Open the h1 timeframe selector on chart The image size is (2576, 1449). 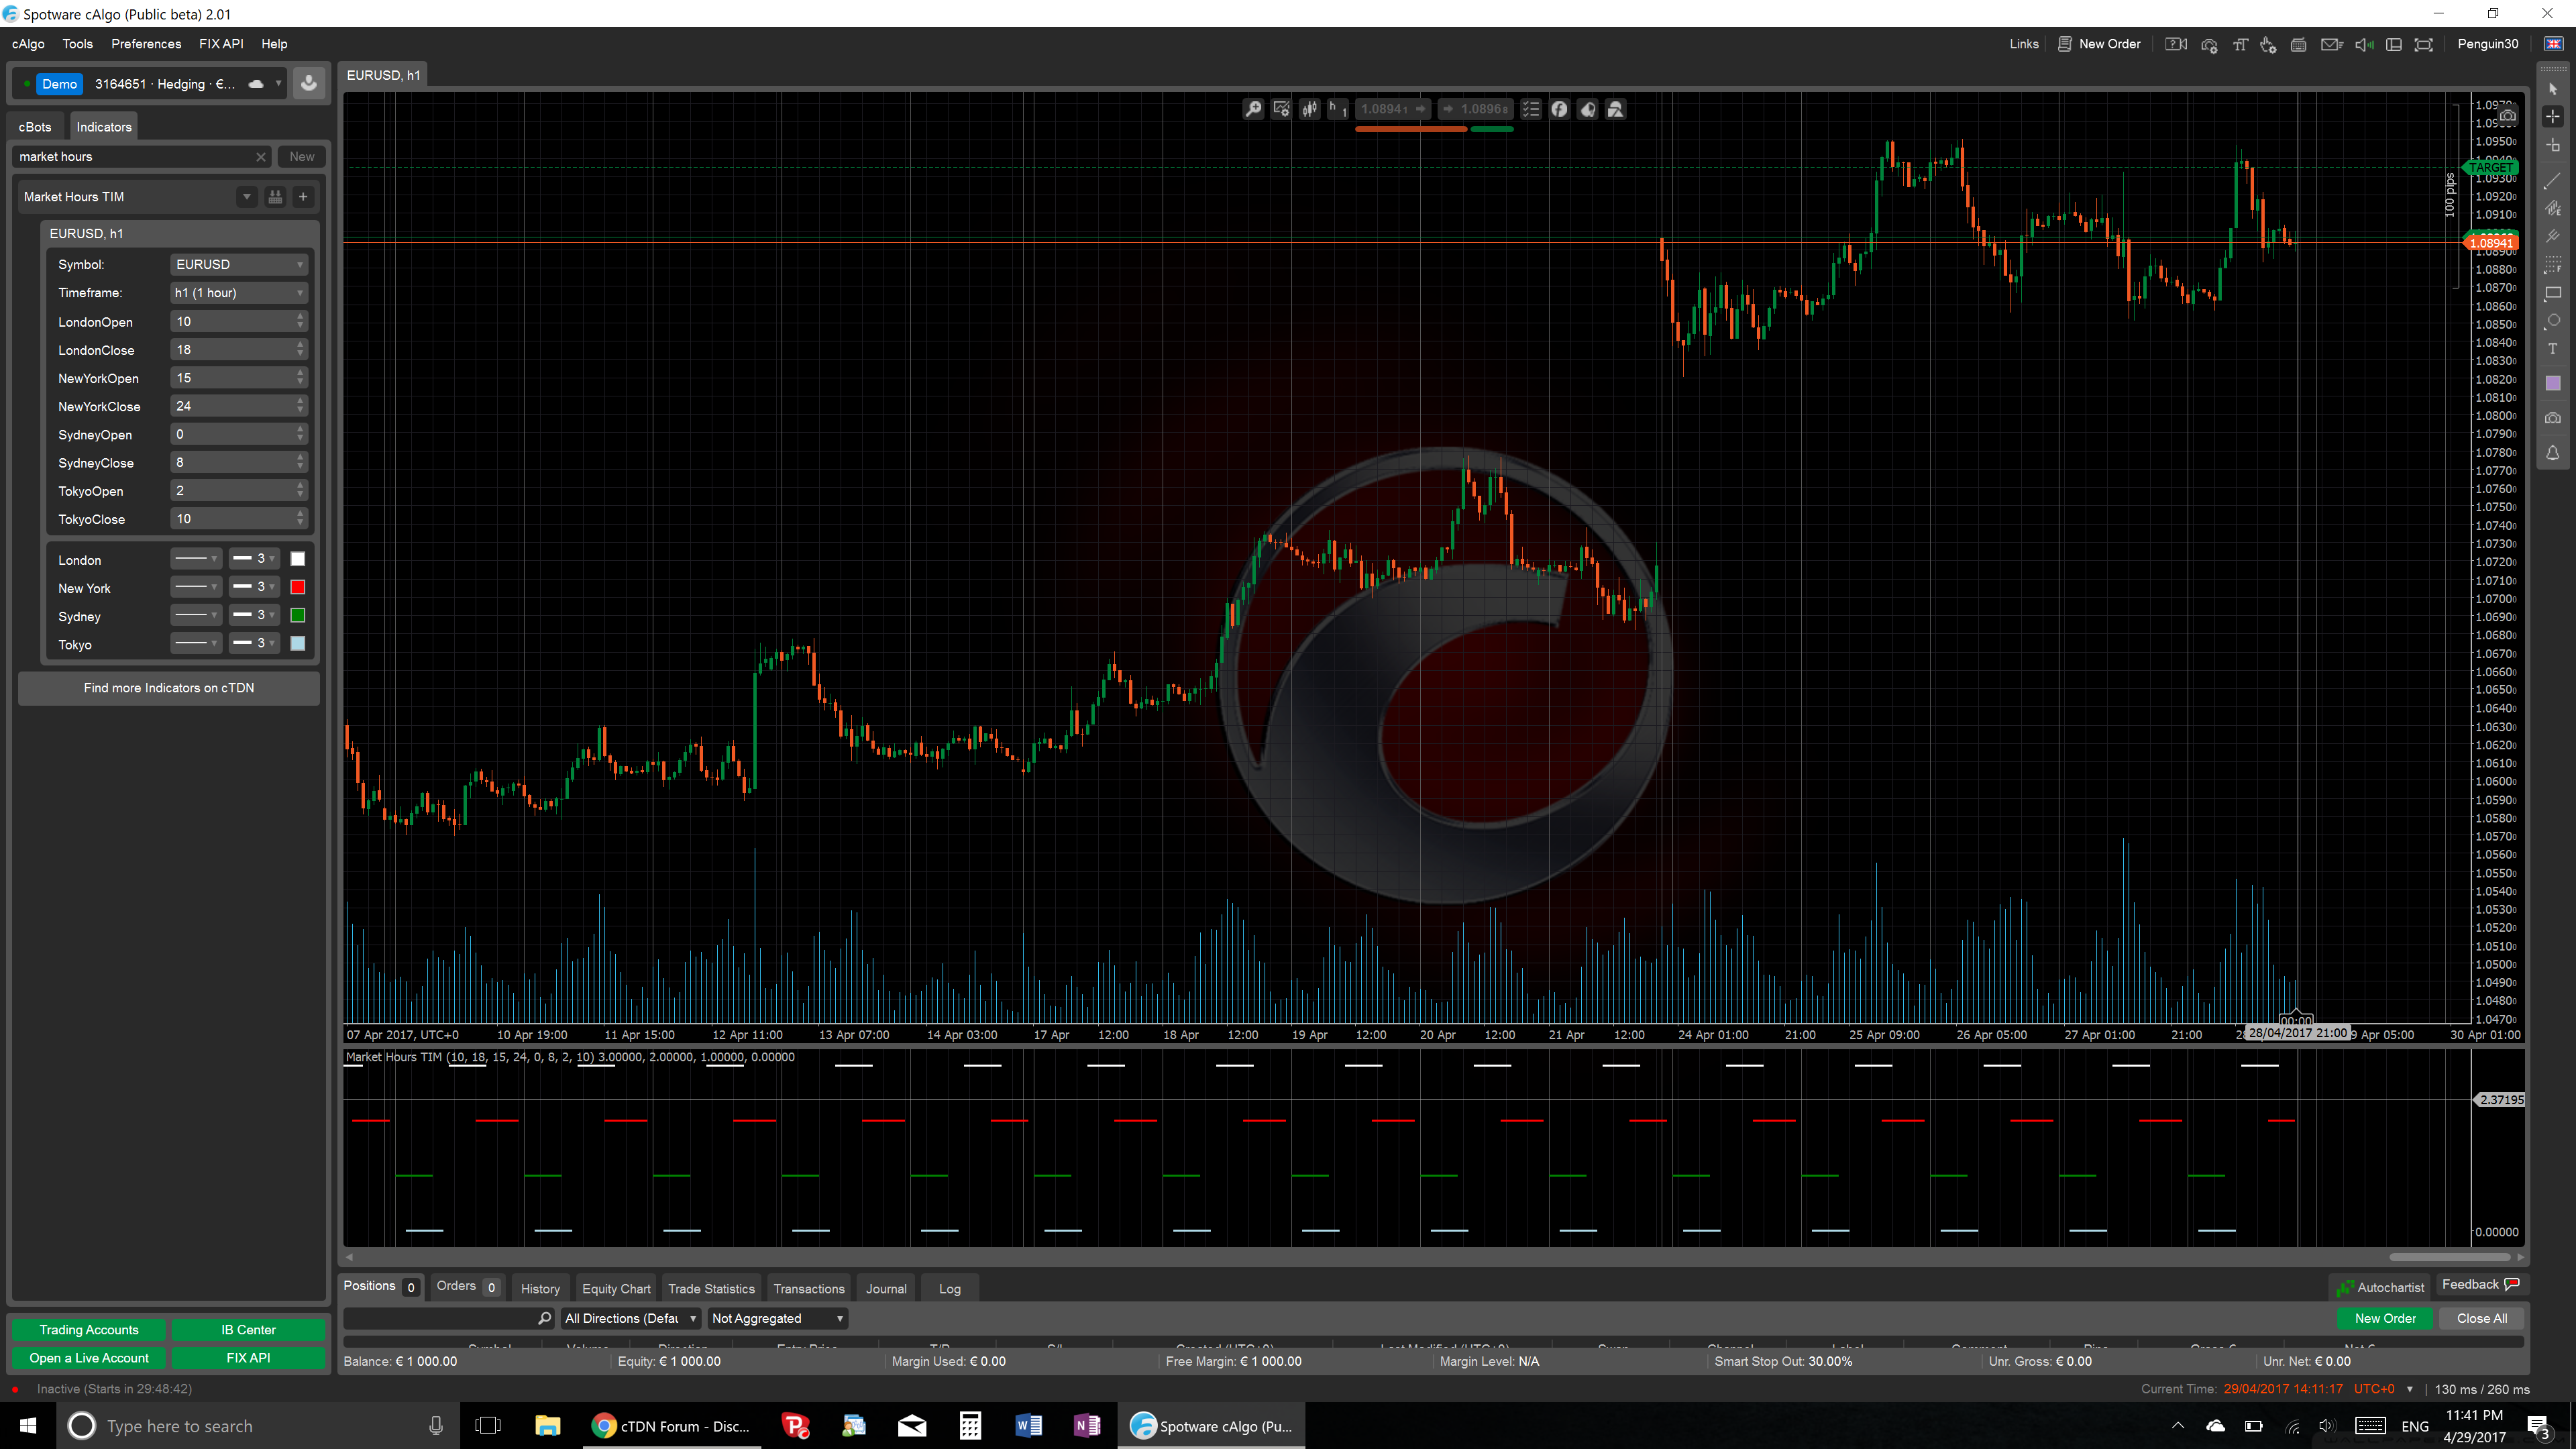(x=1337, y=109)
